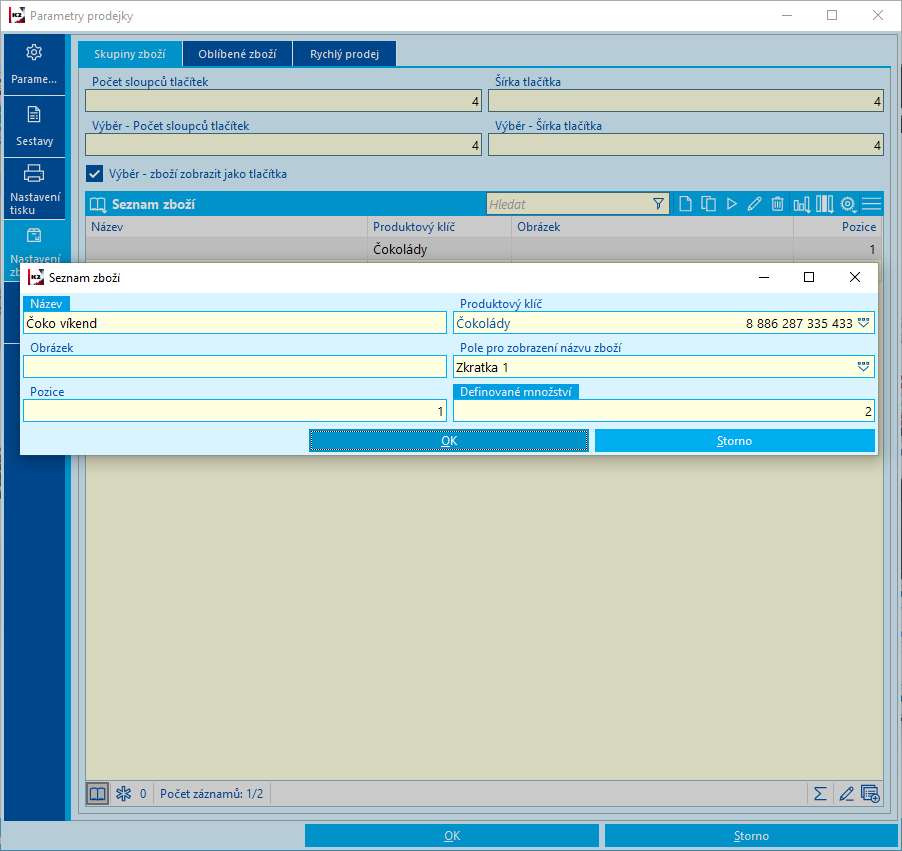Click the add-table icon in status bar

(870, 794)
